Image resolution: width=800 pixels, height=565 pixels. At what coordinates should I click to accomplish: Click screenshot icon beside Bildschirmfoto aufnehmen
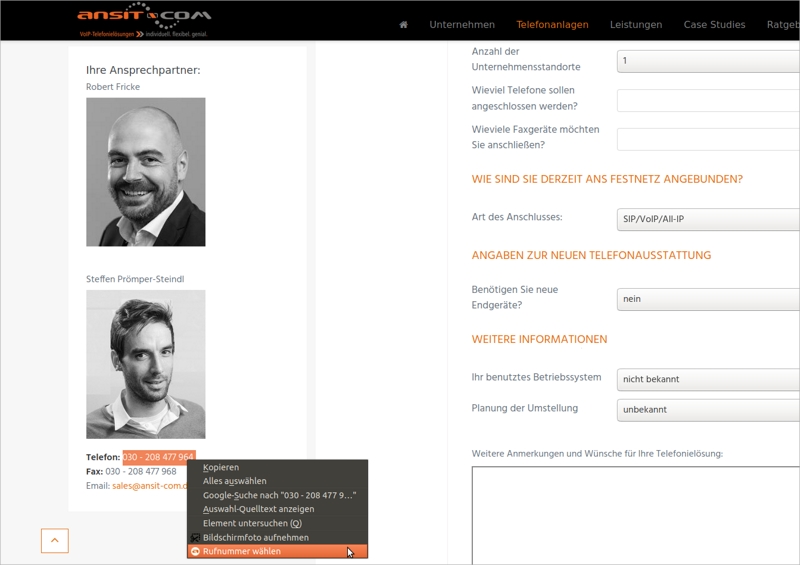[195, 537]
